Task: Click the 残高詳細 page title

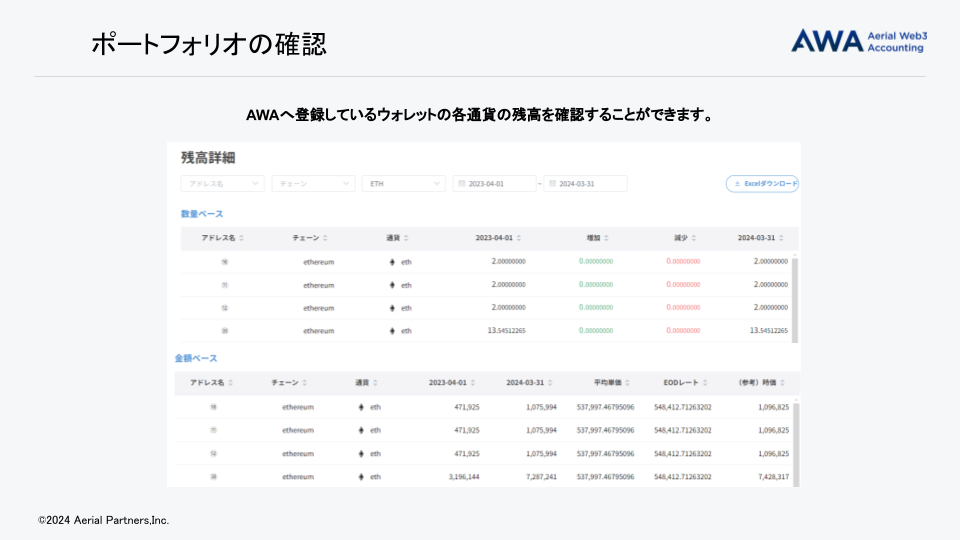Action: 208,158
